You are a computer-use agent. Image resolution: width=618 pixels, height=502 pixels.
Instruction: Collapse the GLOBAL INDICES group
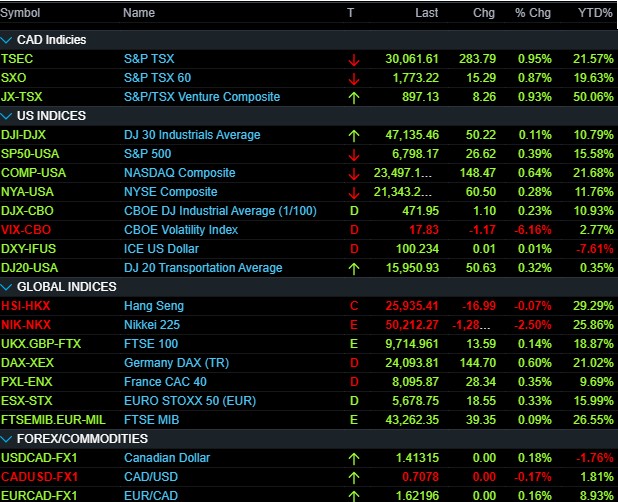coord(8,287)
